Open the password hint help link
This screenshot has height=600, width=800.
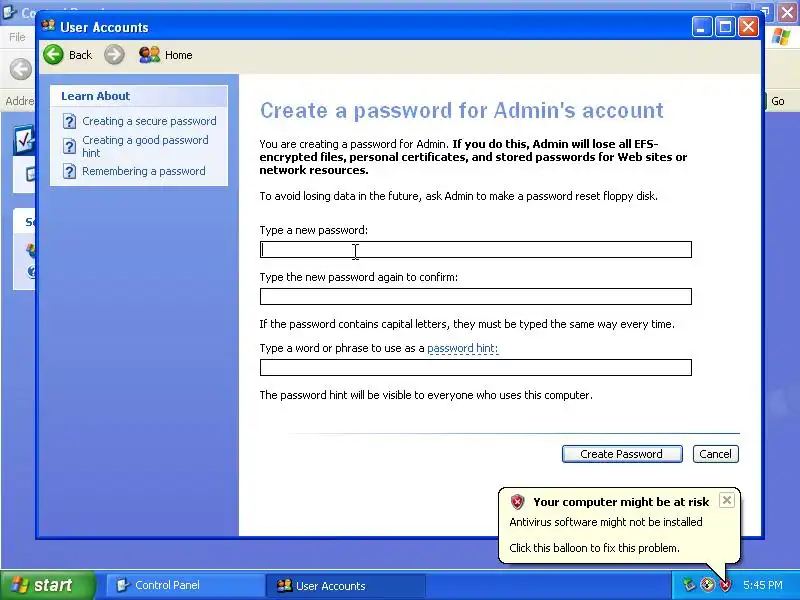pos(462,348)
